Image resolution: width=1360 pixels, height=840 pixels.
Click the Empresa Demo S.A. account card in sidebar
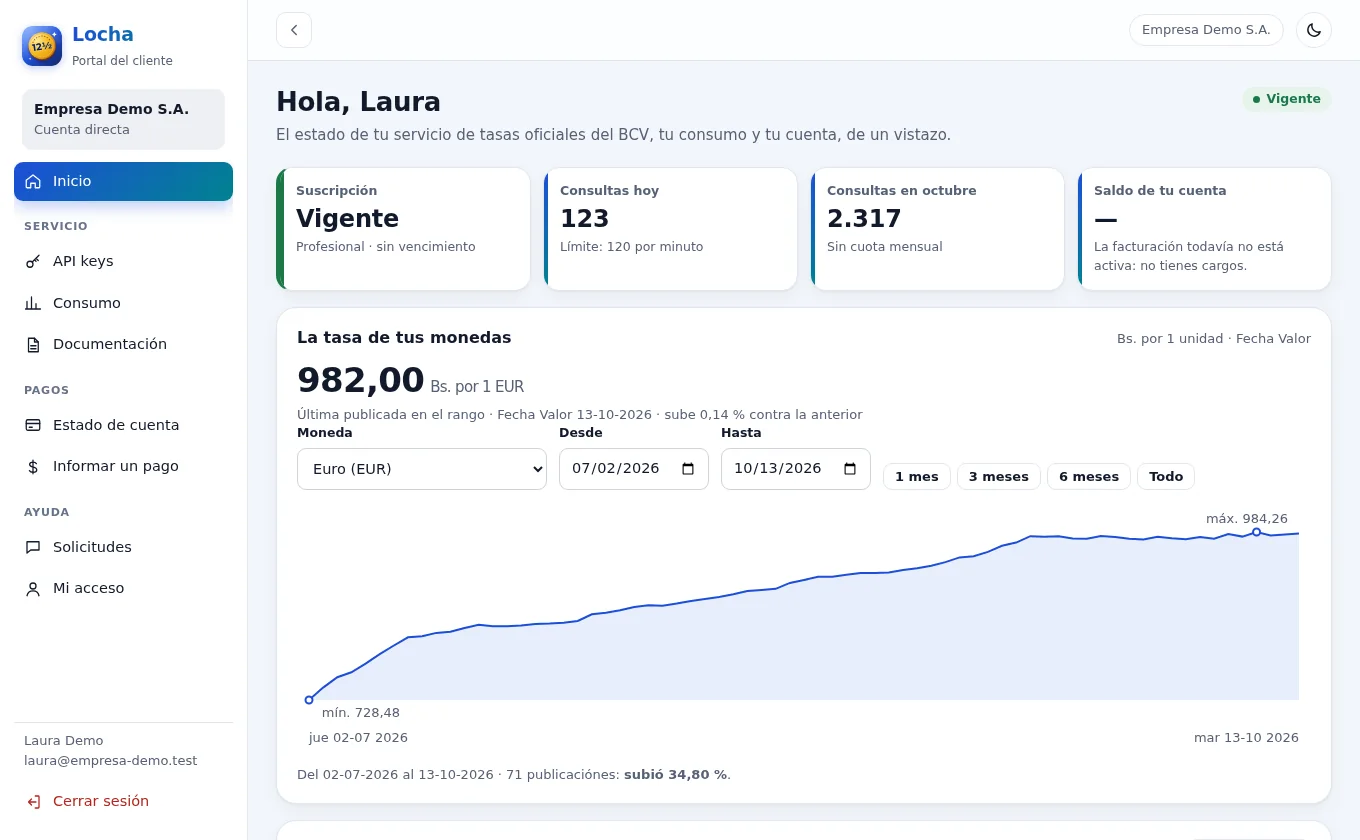(123, 119)
